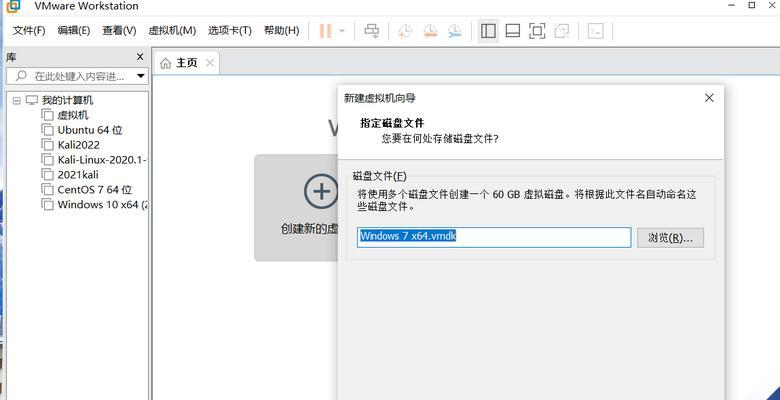Toggle the library sidebar view icon
The height and width of the screenshot is (400, 780).
(488, 31)
